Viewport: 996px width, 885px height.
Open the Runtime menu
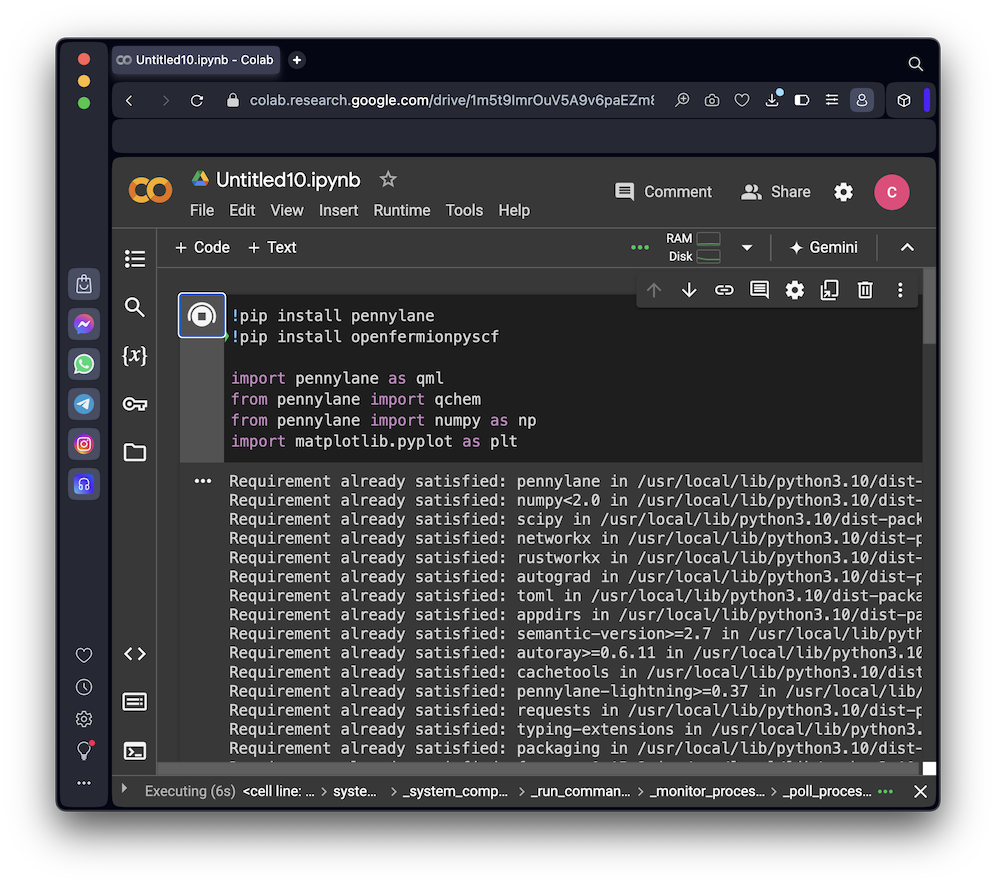(x=402, y=211)
